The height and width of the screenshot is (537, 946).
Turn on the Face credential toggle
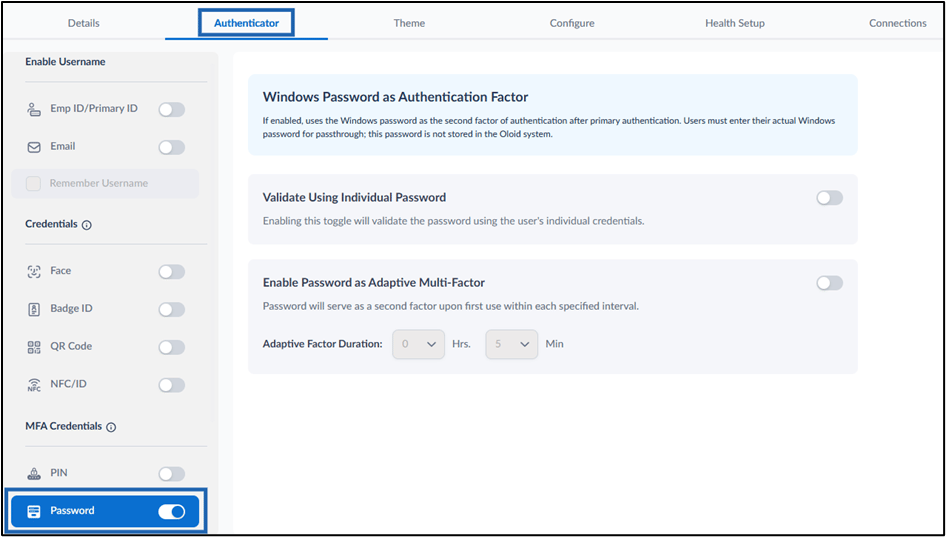pos(171,272)
